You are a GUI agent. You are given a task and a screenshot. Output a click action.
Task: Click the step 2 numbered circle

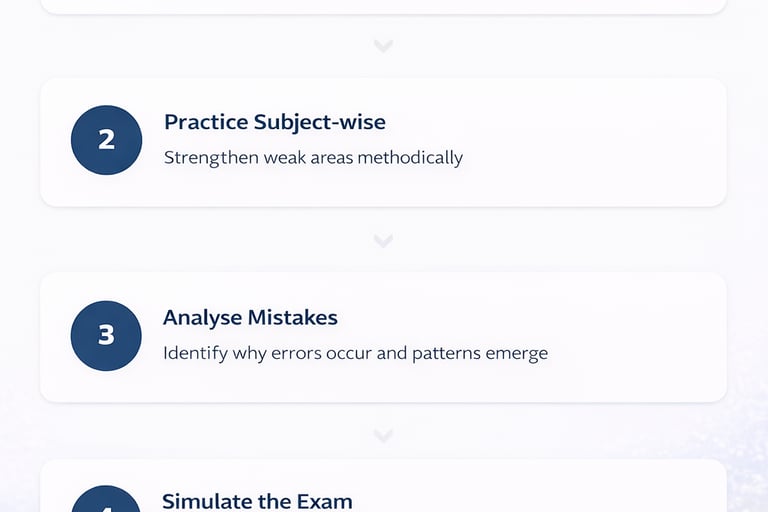[x=106, y=140]
